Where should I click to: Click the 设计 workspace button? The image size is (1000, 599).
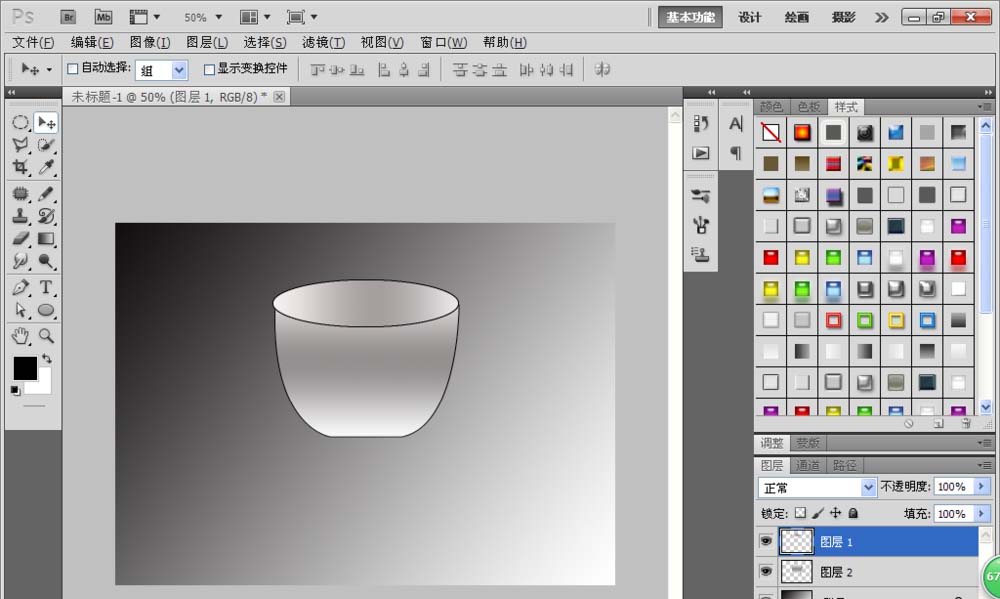(749, 16)
